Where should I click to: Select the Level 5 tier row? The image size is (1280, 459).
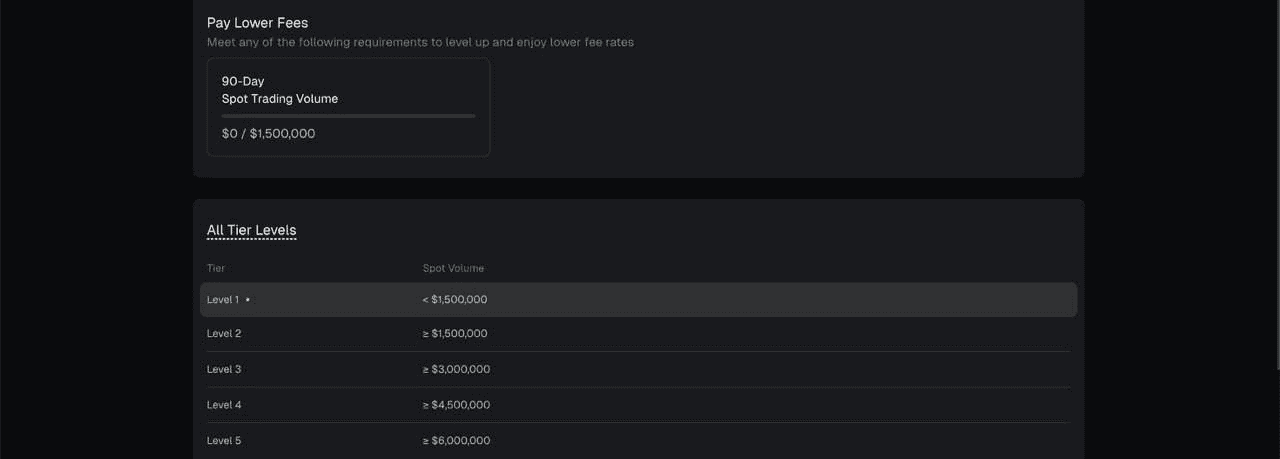tap(638, 441)
